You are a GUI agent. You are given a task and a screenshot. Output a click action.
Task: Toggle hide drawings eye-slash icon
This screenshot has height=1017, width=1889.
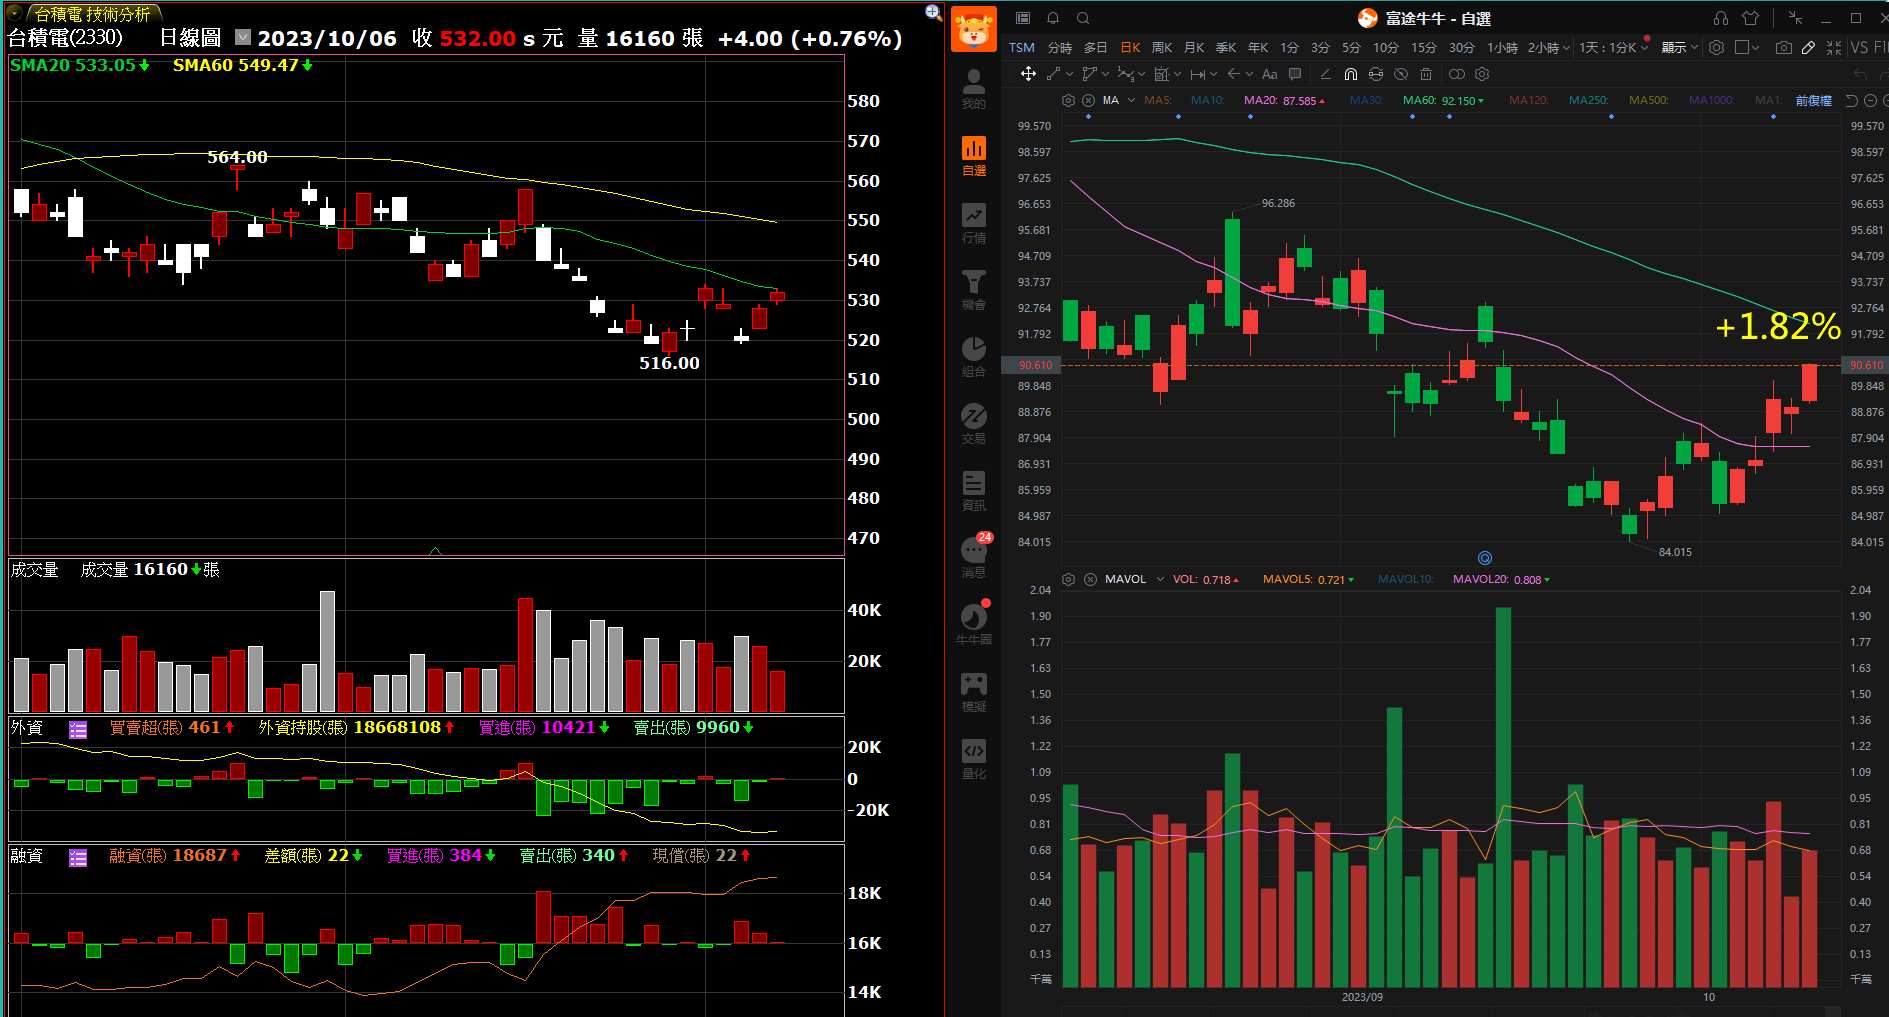[x=1400, y=74]
